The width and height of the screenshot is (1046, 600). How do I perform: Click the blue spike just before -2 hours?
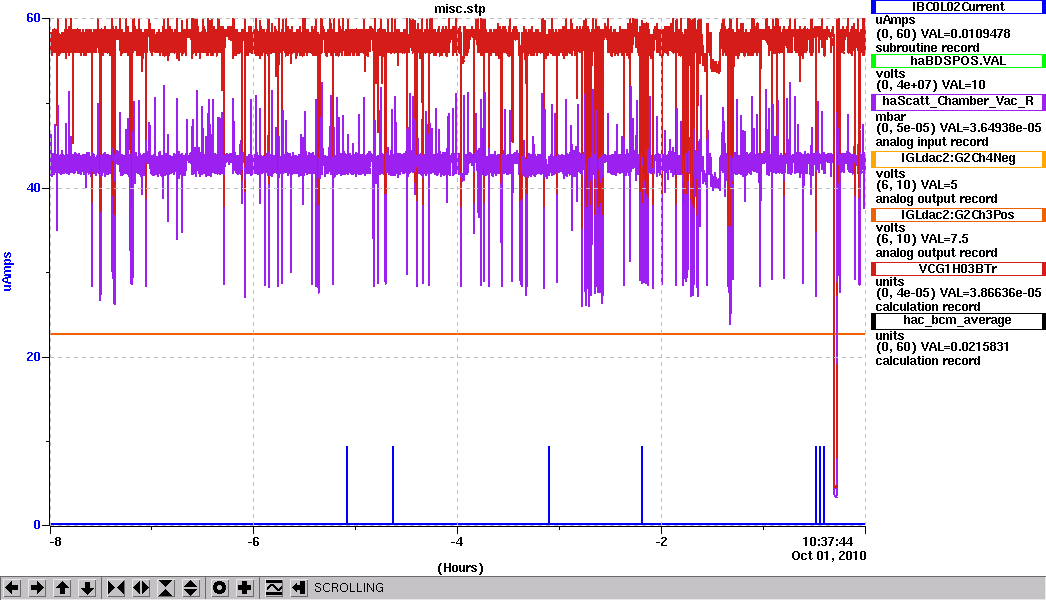[642, 485]
